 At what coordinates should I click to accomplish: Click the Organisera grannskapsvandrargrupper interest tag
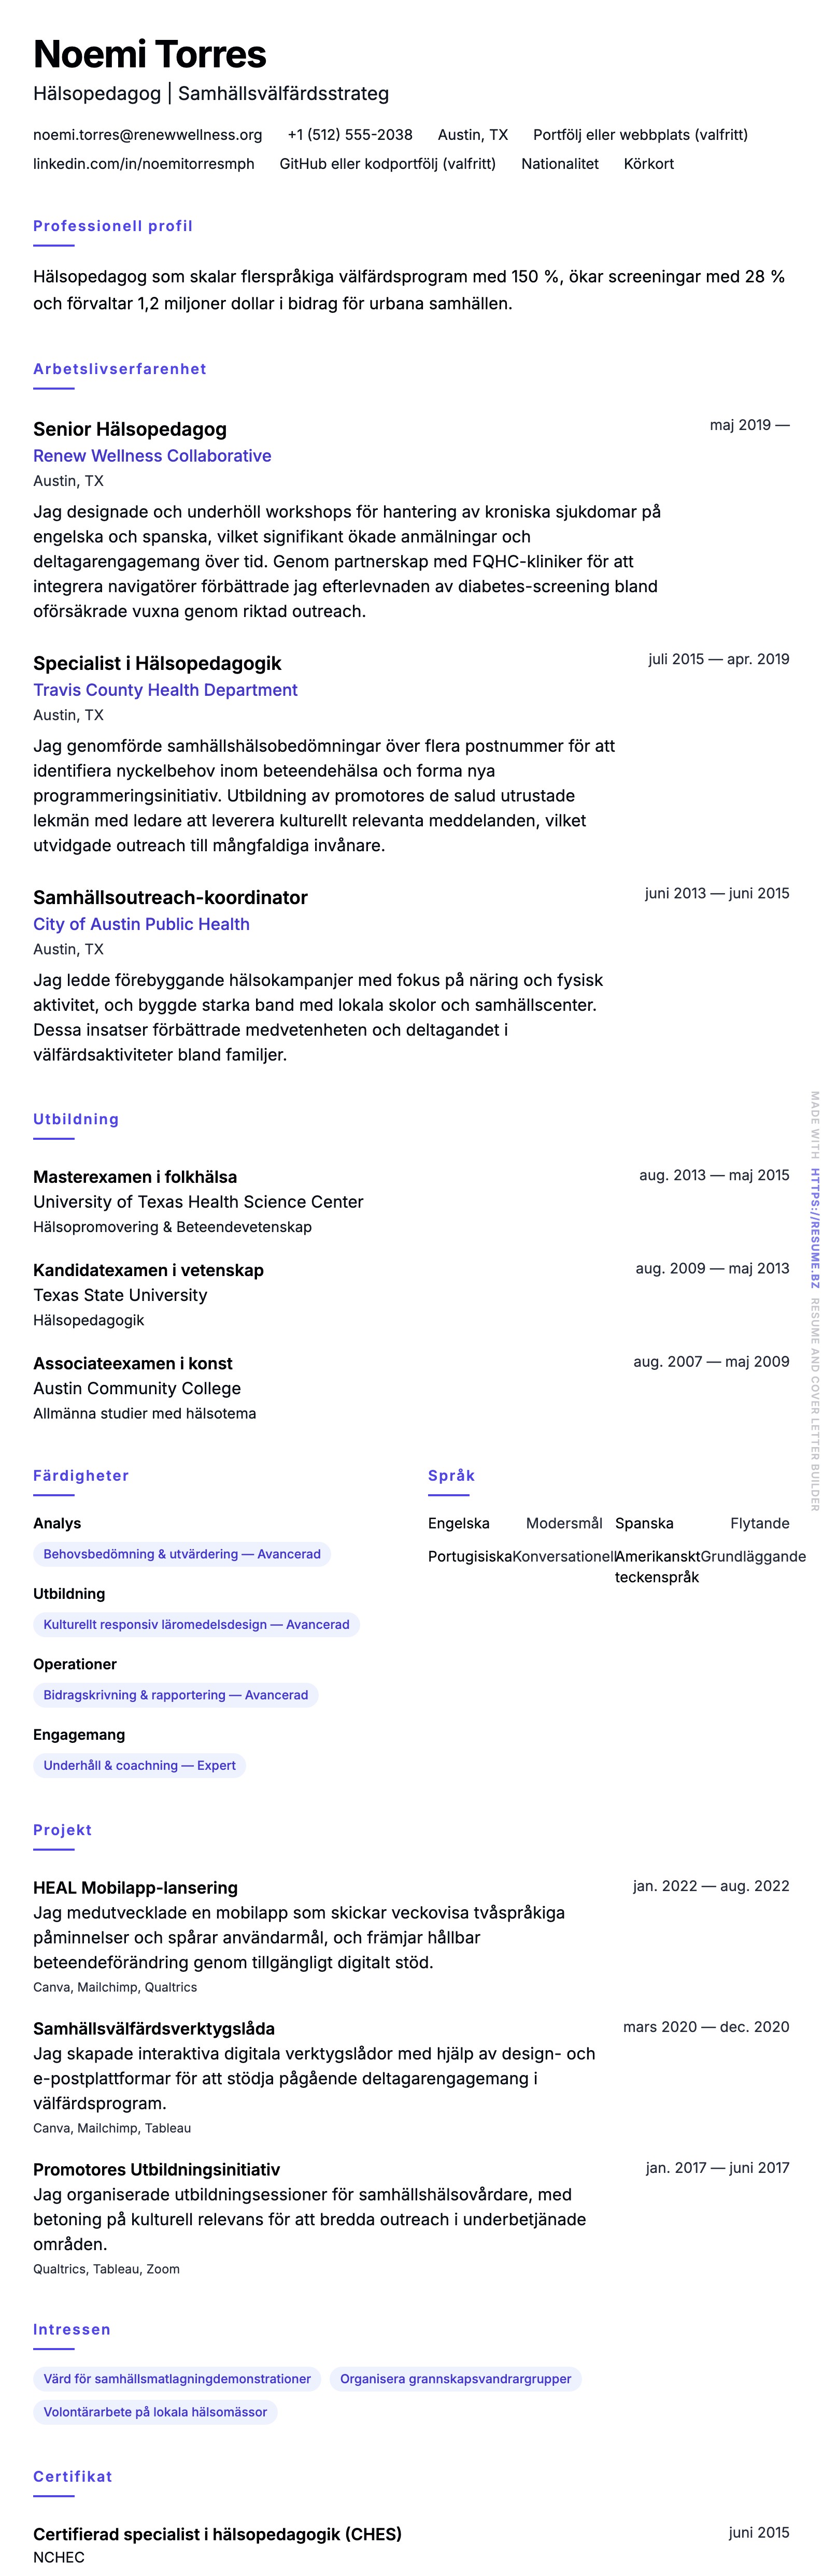(x=455, y=2379)
